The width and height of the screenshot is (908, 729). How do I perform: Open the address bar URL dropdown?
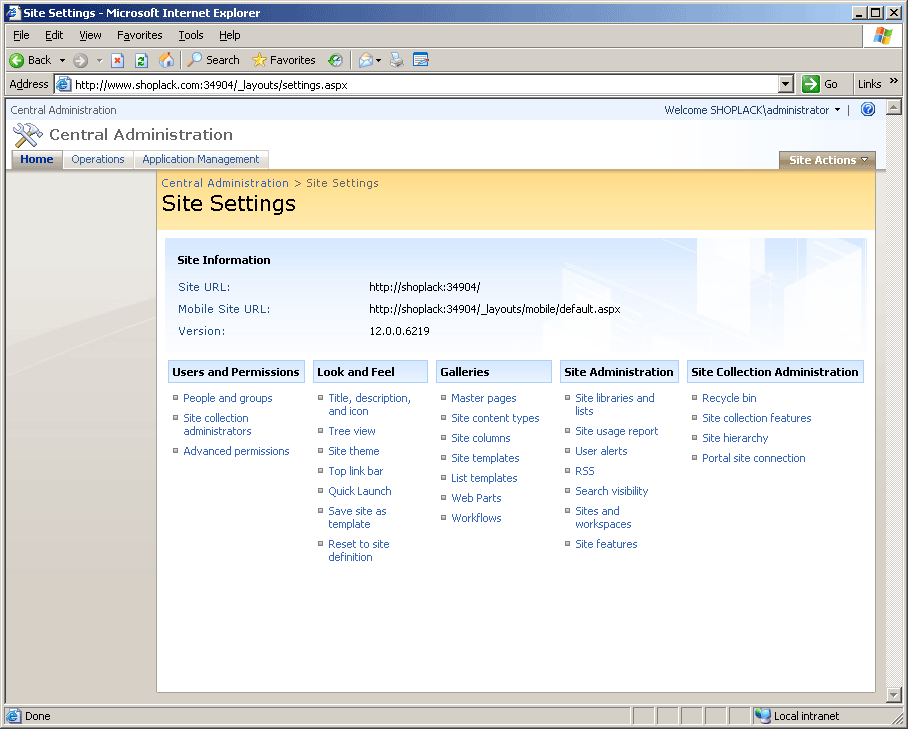(x=785, y=85)
